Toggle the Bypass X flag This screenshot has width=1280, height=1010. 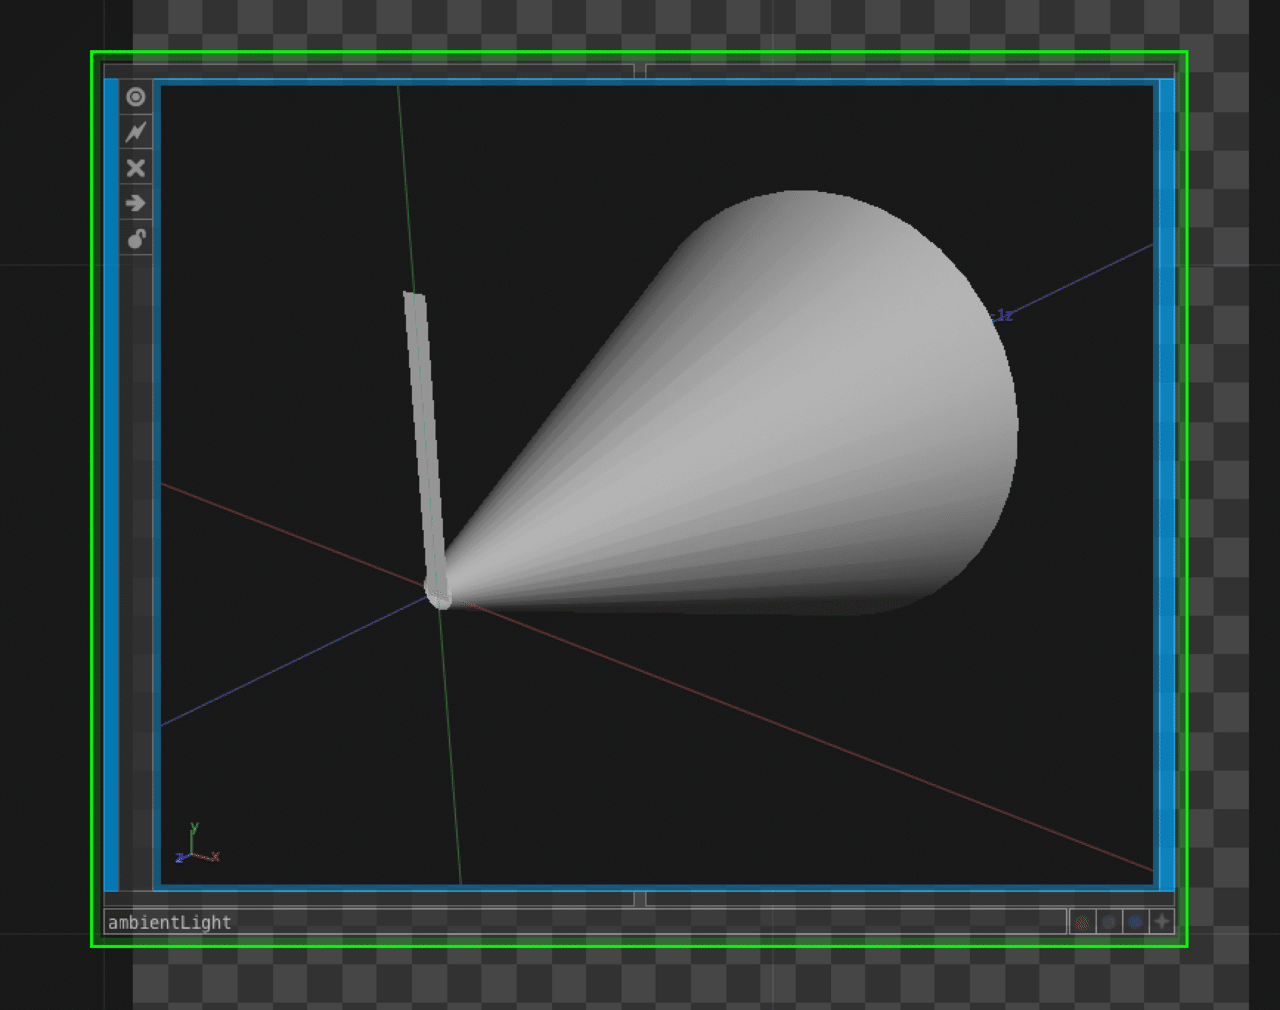pos(136,168)
